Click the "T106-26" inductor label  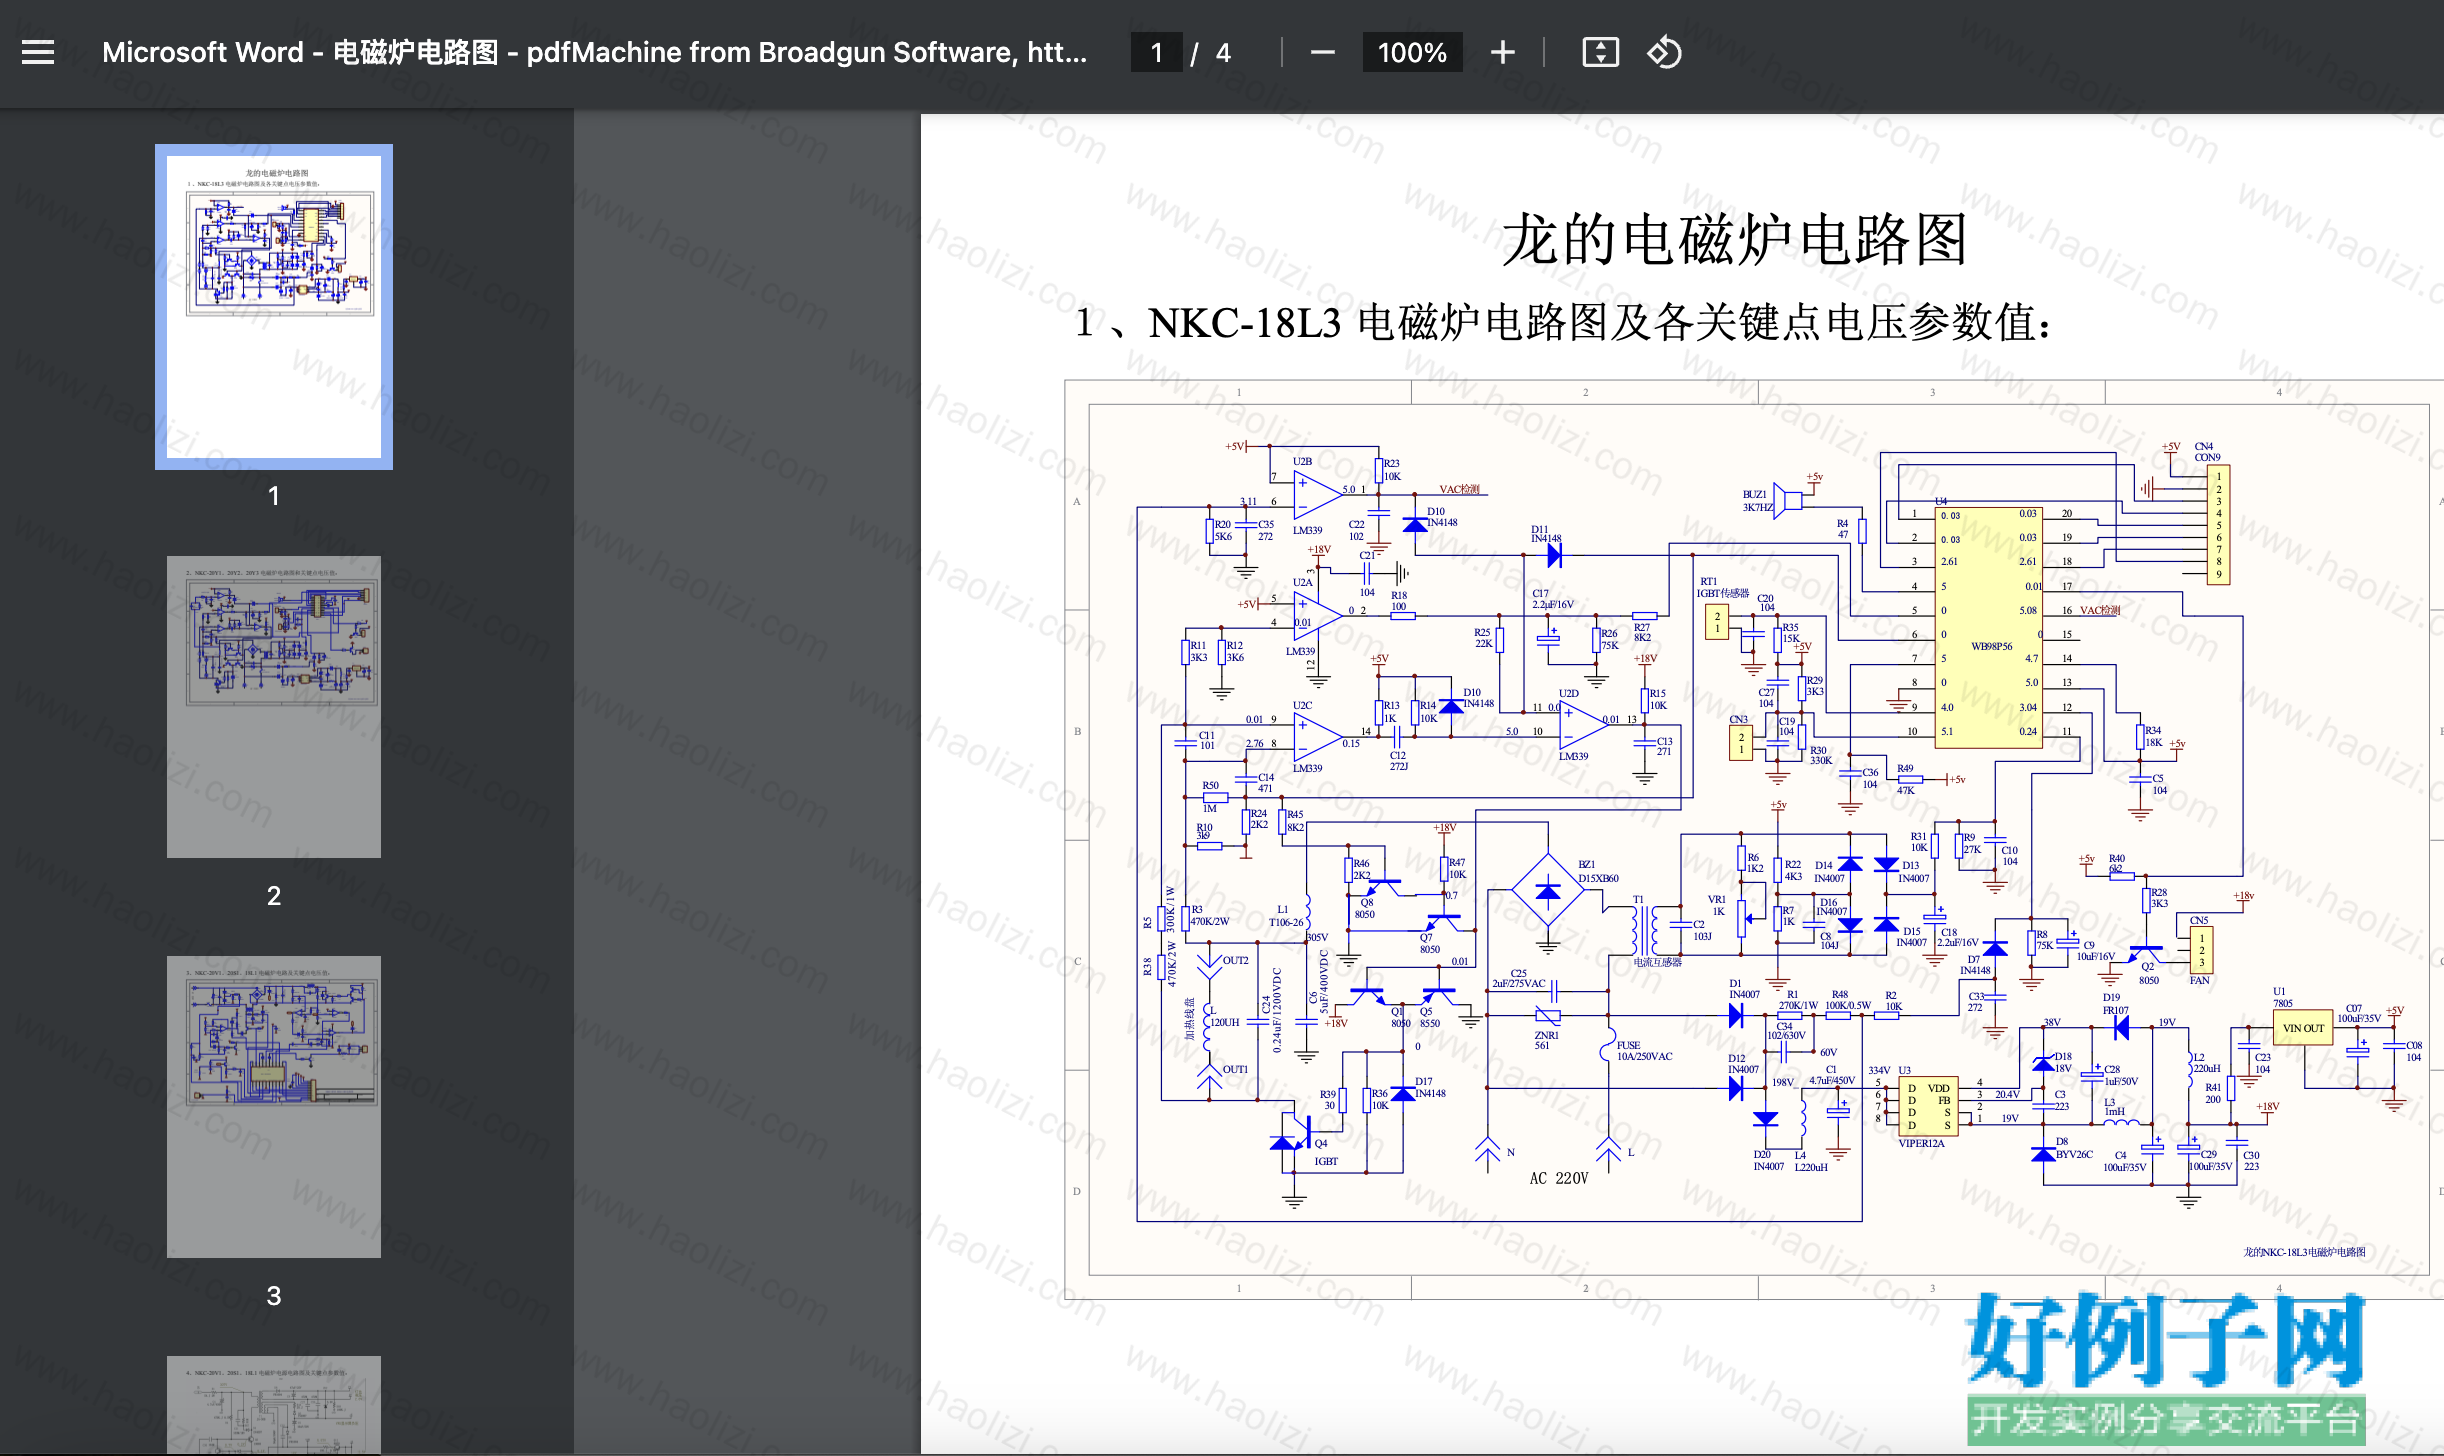tap(1286, 922)
